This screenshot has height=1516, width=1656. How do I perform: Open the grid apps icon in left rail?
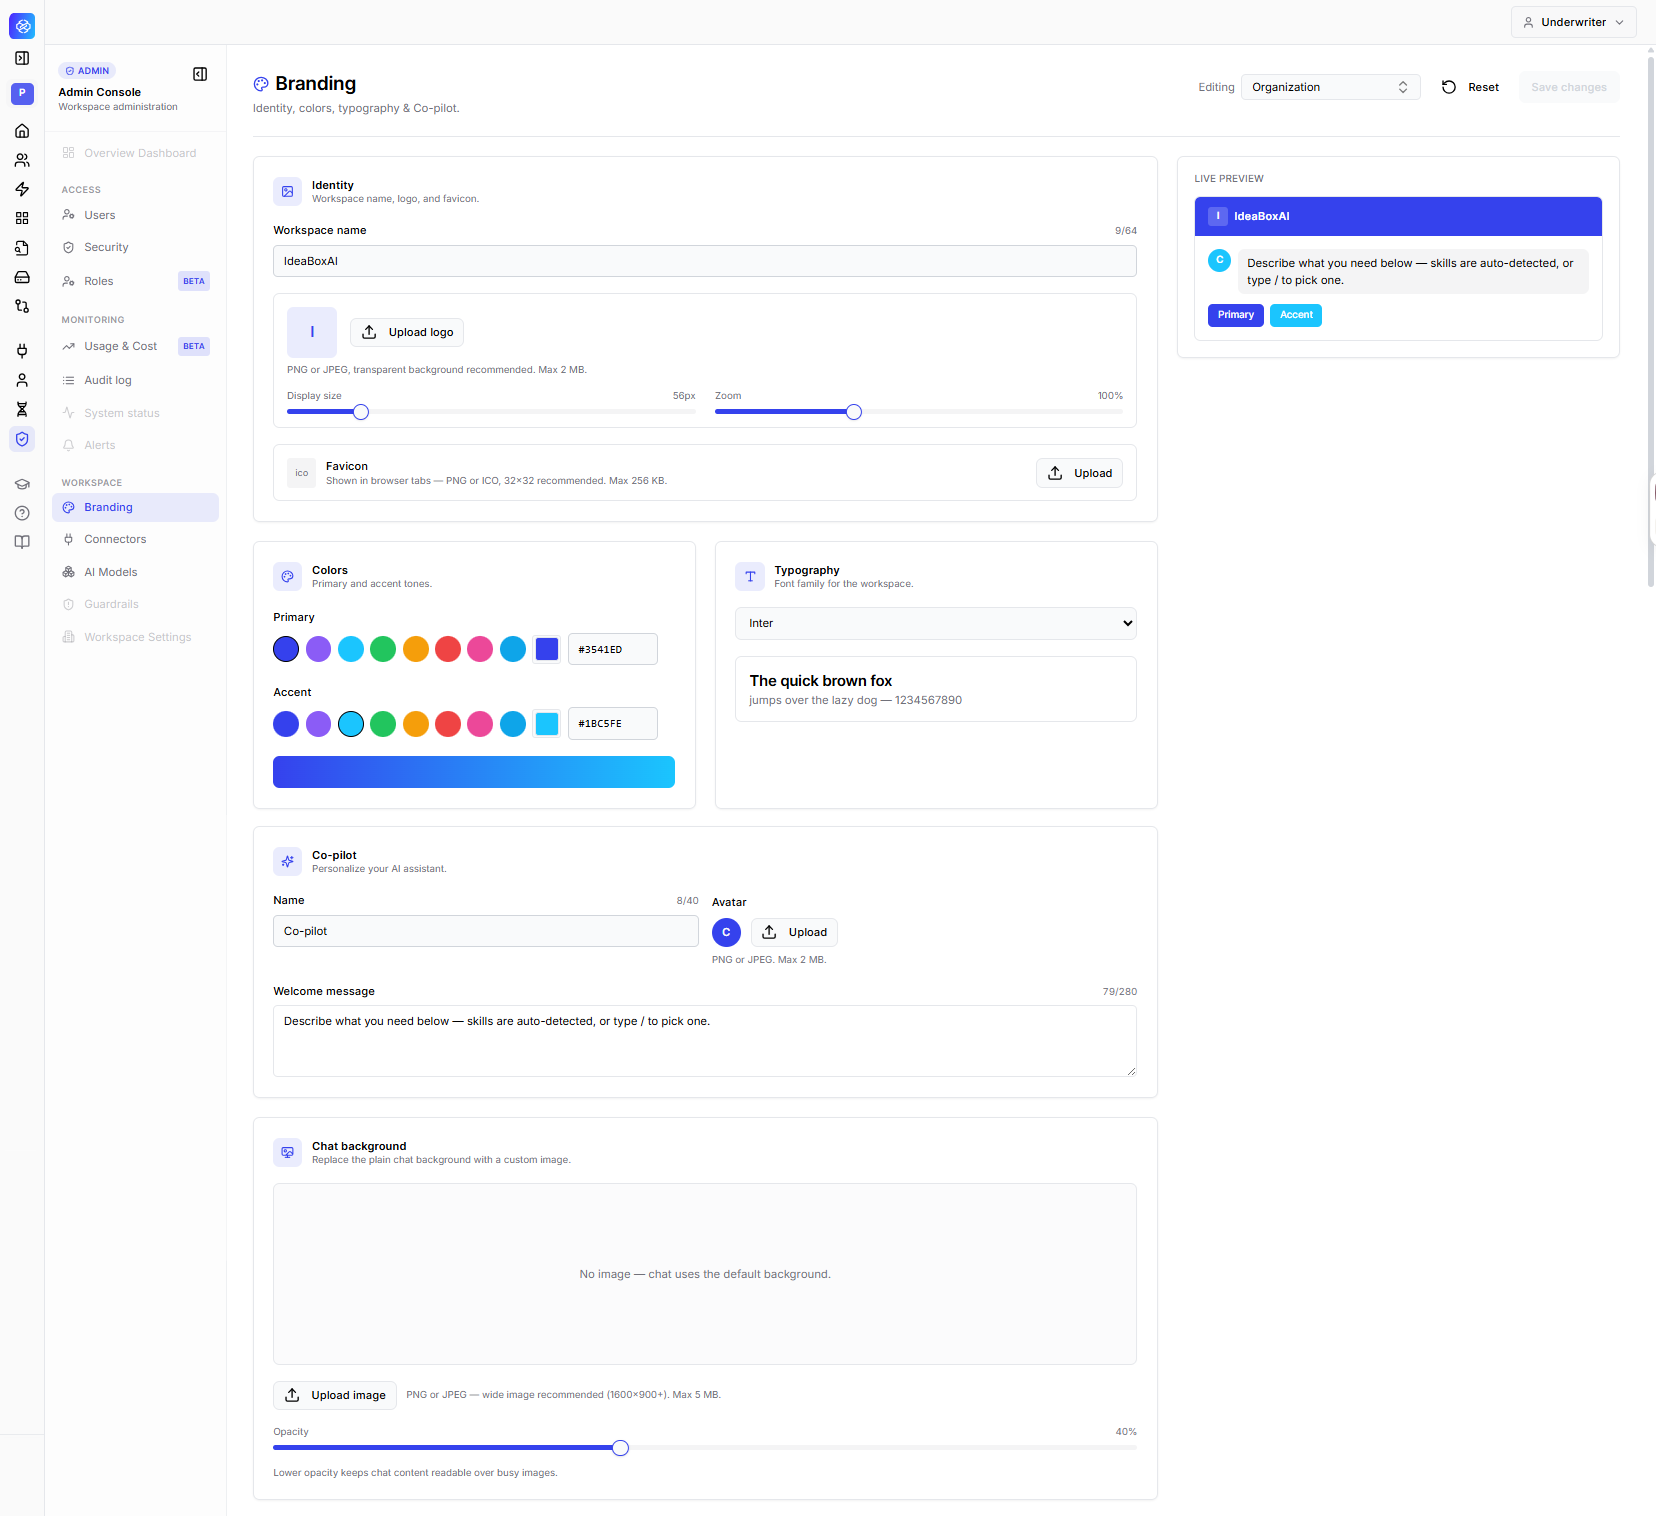[x=22, y=218]
